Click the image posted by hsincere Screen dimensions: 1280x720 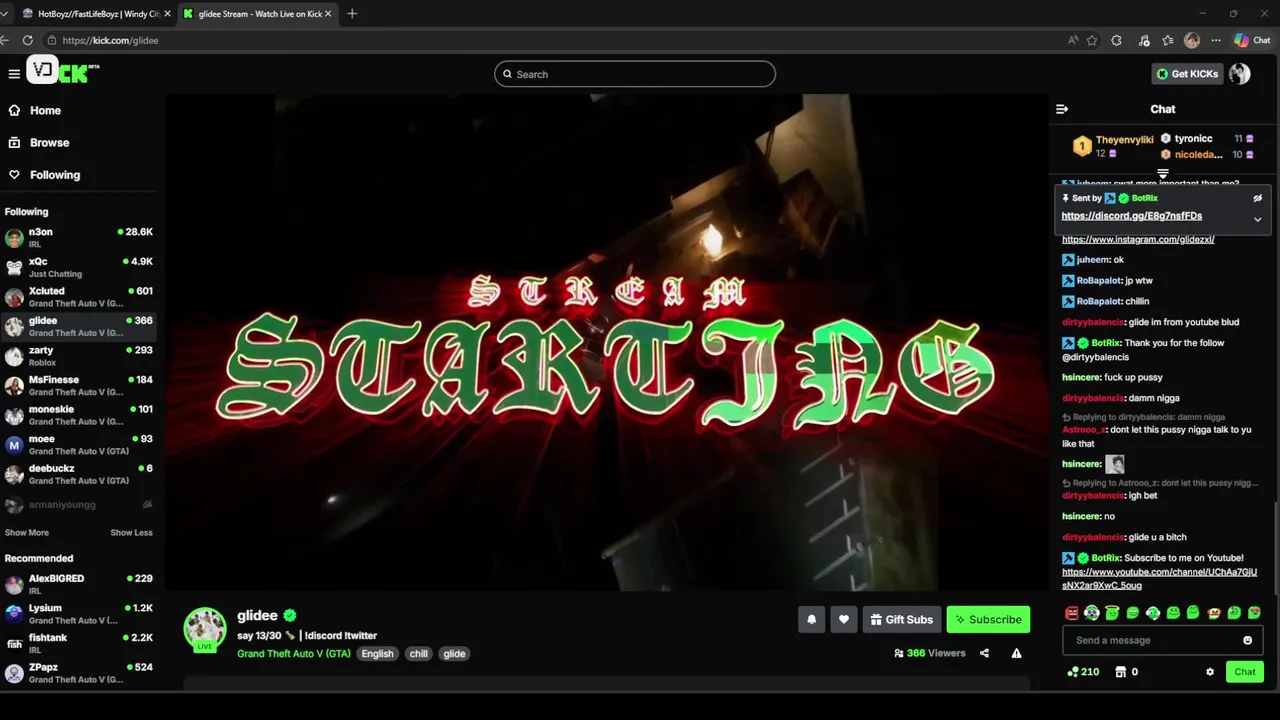1115,464
